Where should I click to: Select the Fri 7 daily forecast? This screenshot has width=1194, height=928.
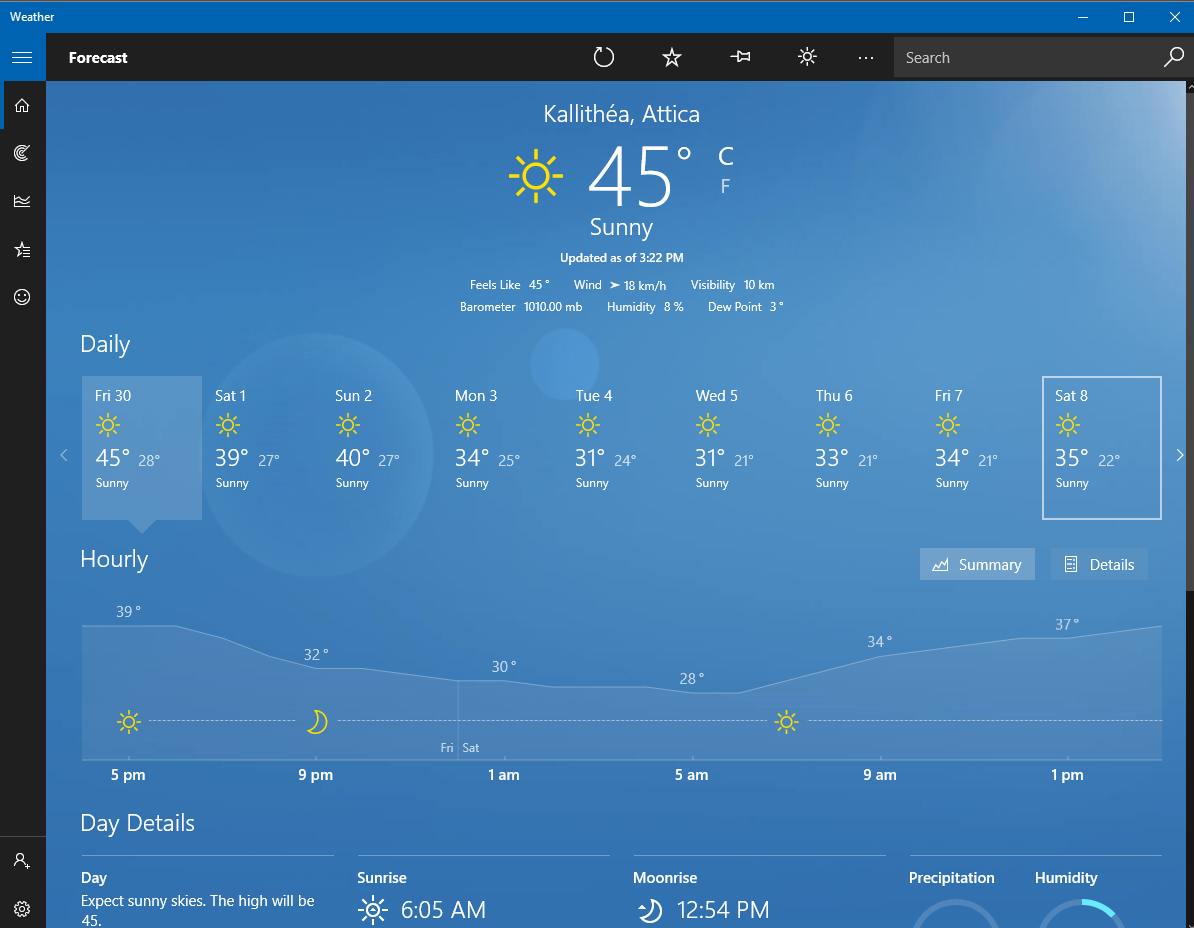click(982, 448)
